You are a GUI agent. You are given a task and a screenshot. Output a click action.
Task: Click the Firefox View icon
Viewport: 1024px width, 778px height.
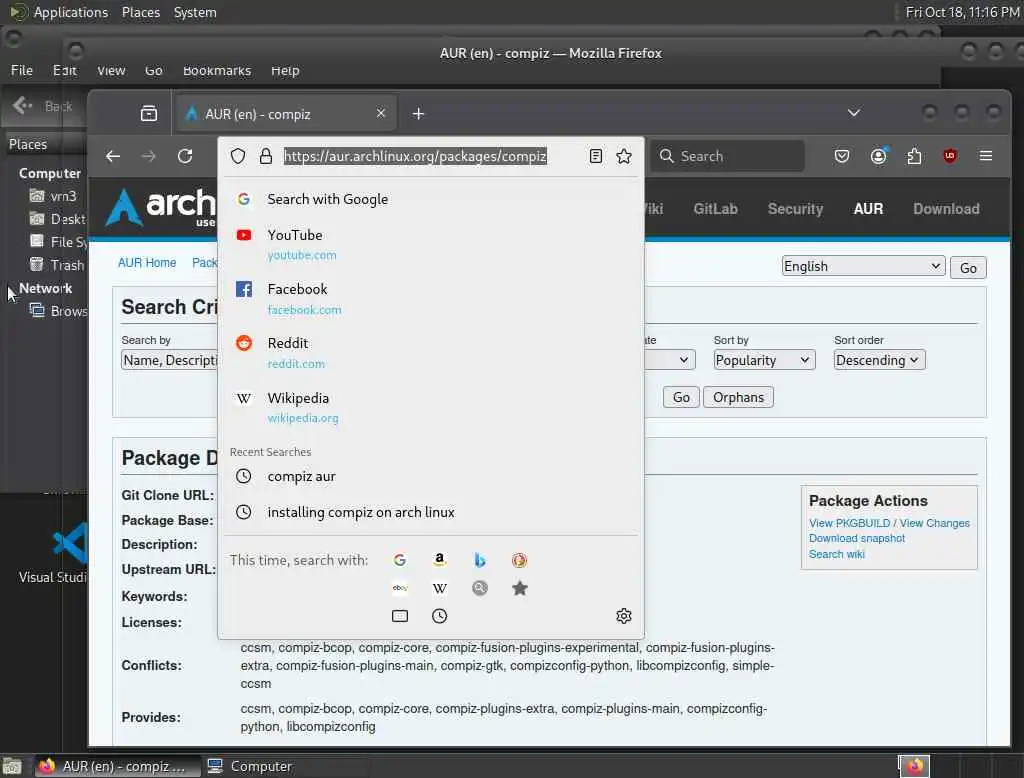(149, 114)
